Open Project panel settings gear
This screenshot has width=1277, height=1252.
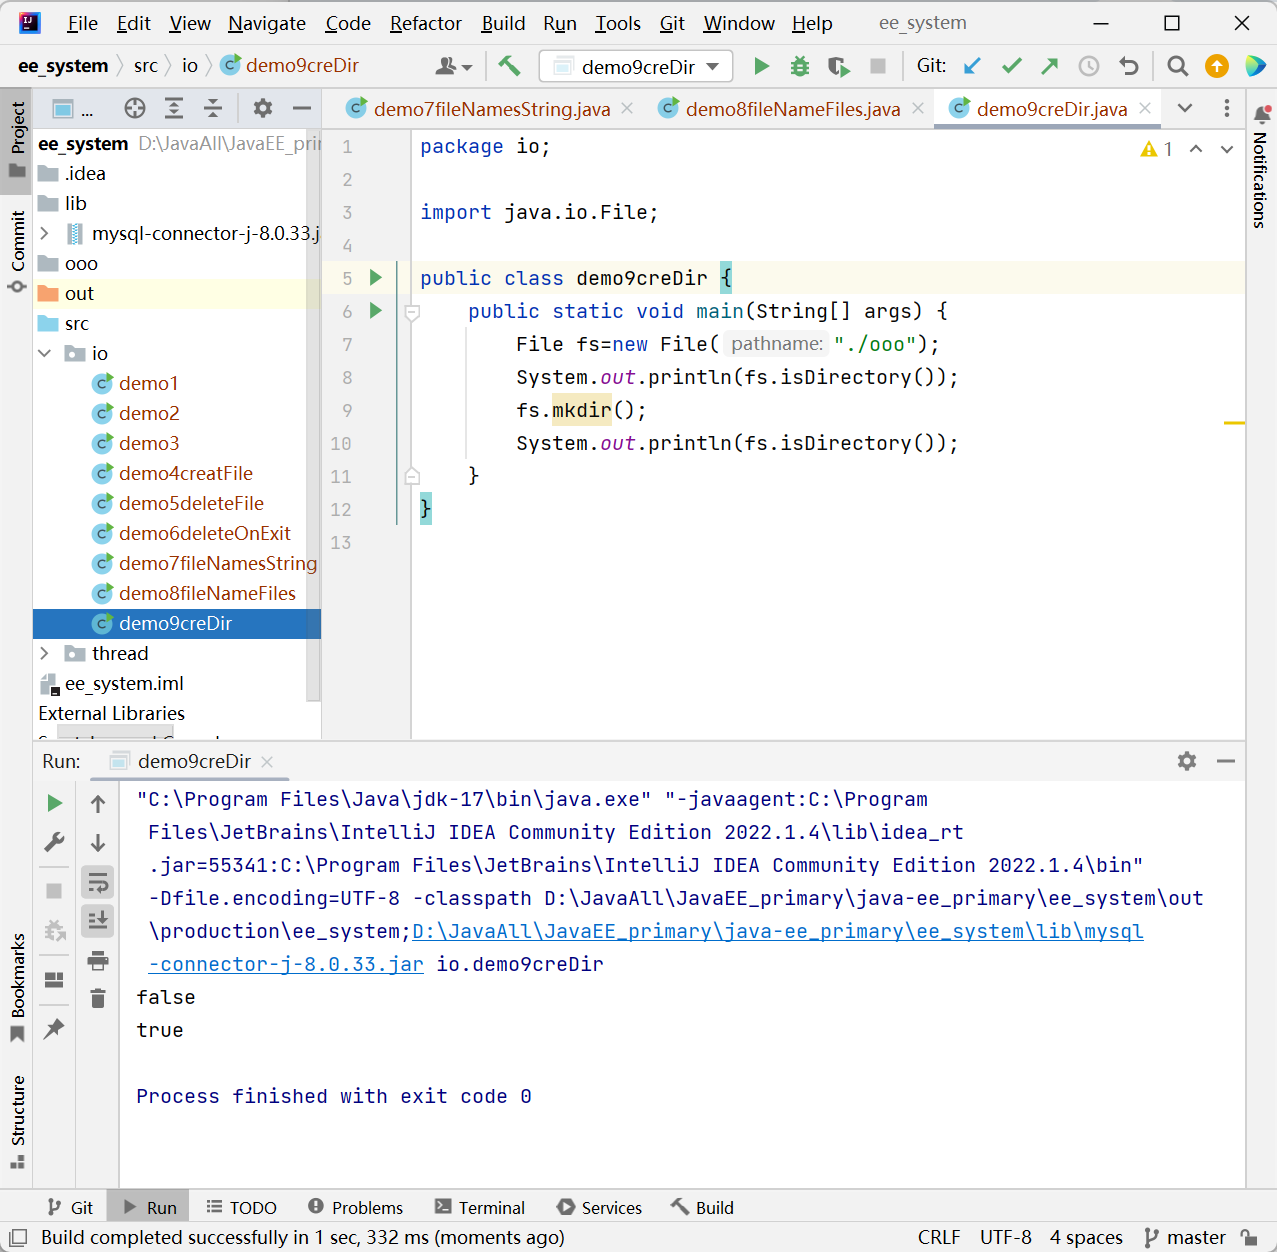(262, 108)
